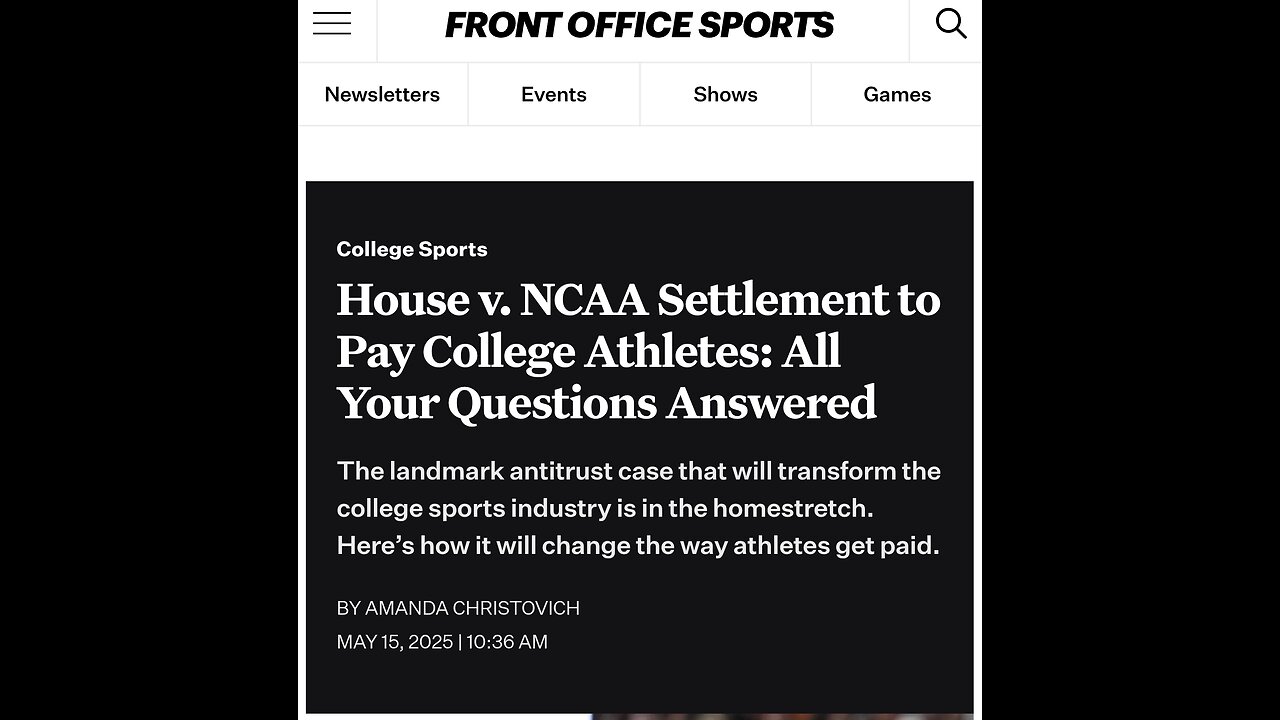Switch to the Events tab
1280x720 pixels.
pos(553,94)
